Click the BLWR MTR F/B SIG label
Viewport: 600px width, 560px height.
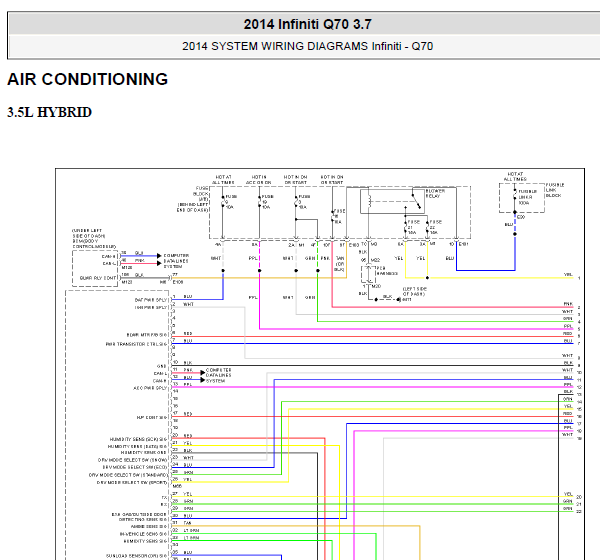pyautogui.click(x=147, y=335)
